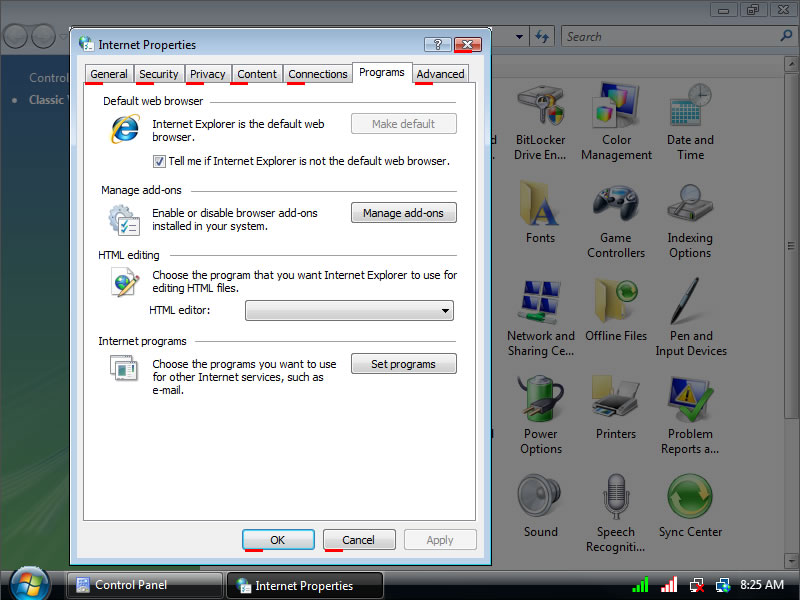This screenshot has width=800, height=600.
Task: Switch to the Content tab
Action: 257,74
